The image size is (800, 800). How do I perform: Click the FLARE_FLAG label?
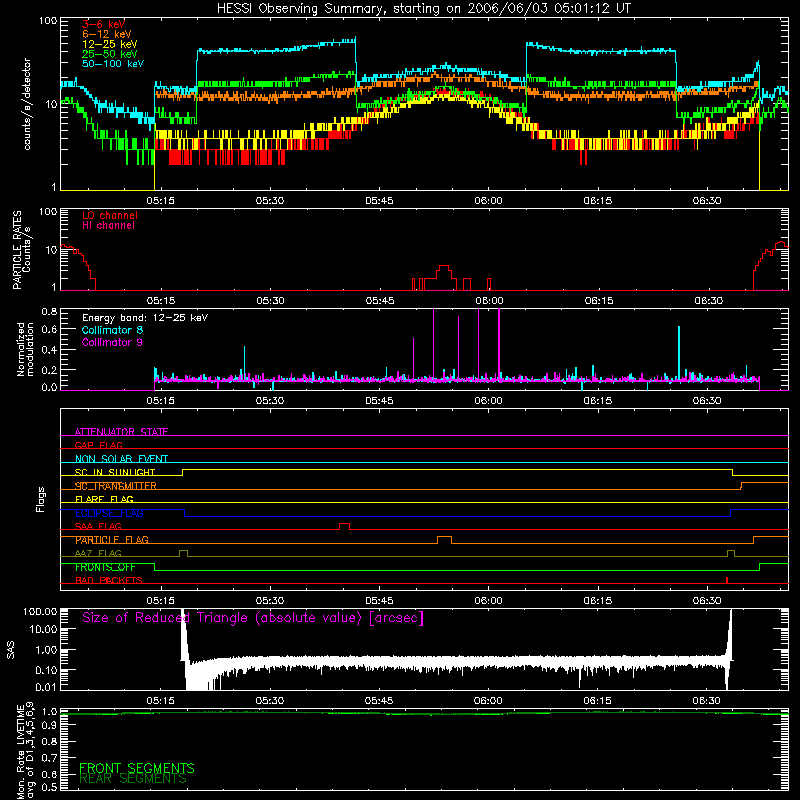[104, 499]
